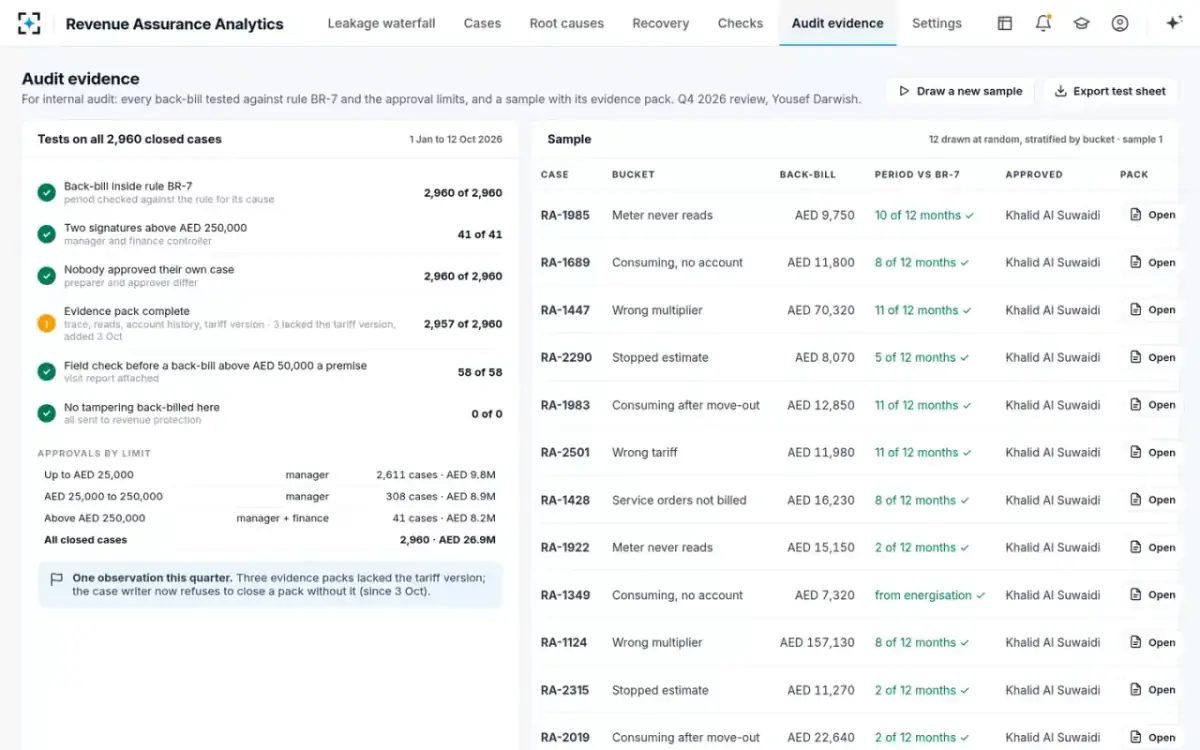1200x750 pixels.
Task: Click '2,611 cases · AED 9.8M' value
Action: [x=436, y=475]
